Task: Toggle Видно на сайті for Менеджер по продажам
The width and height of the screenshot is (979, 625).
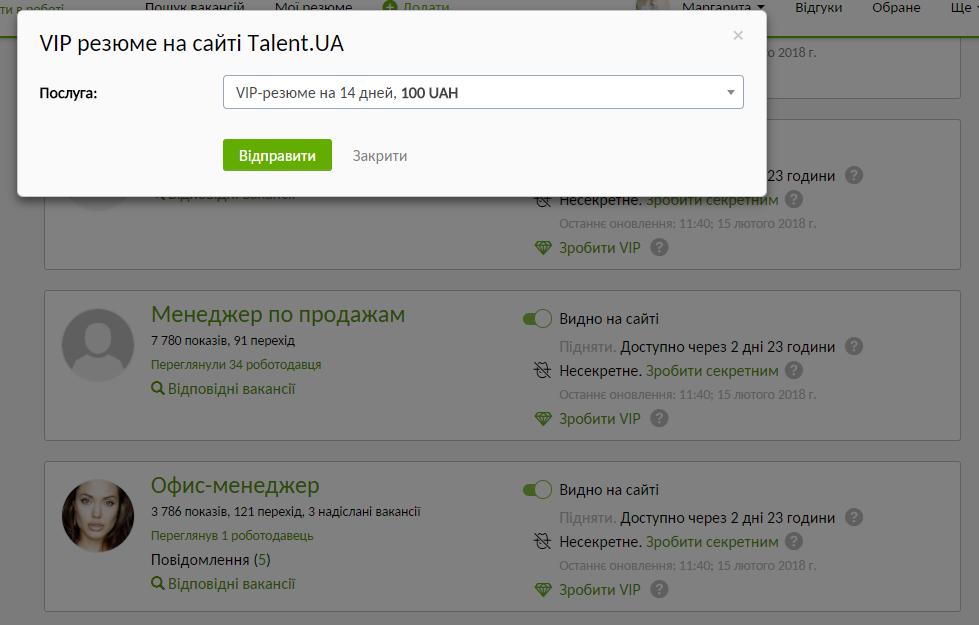Action: (x=537, y=319)
